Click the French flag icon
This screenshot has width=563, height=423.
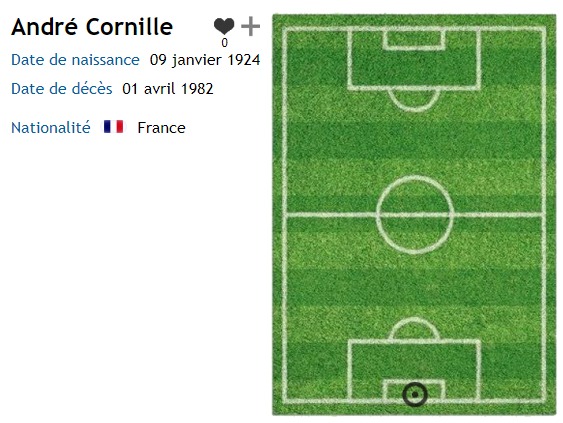(x=113, y=127)
